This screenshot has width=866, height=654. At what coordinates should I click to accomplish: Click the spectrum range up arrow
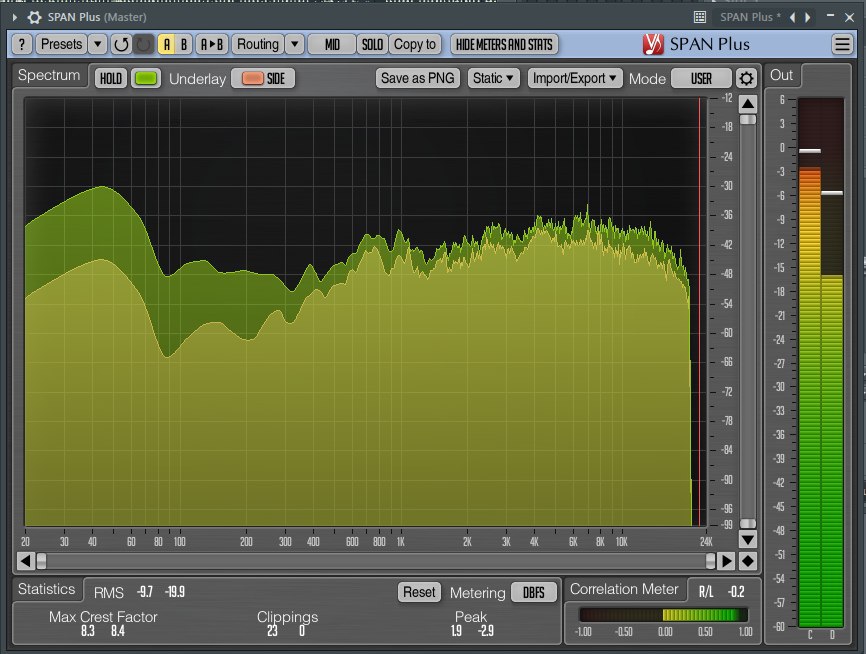[x=748, y=103]
